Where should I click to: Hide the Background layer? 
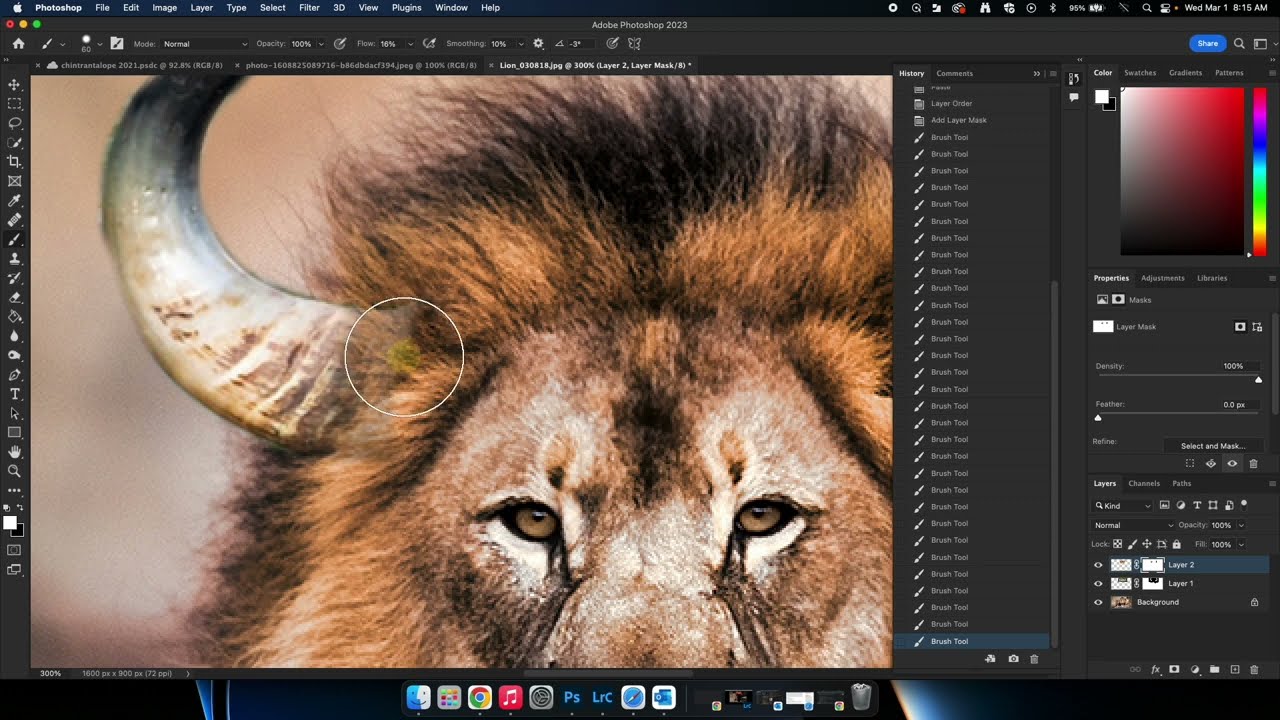pyautogui.click(x=1098, y=602)
